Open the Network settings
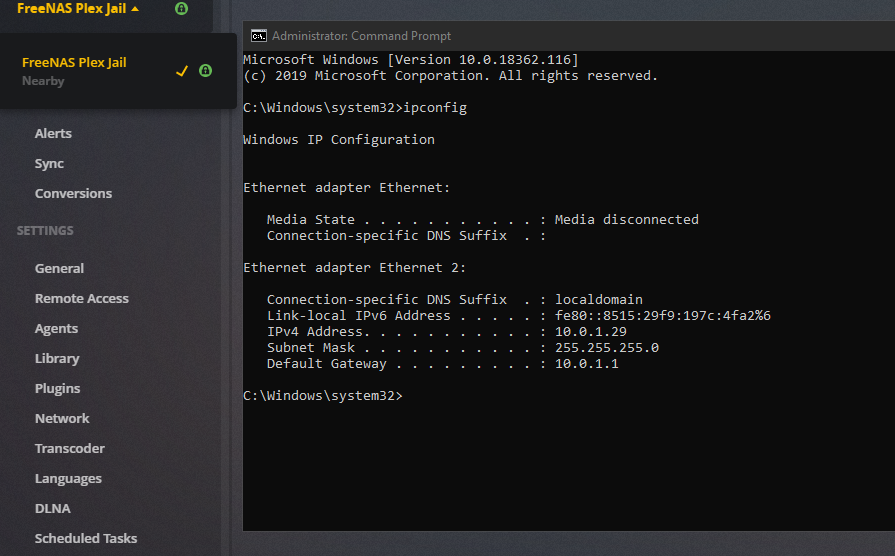Viewport: 895px width, 556px height. coord(62,418)
